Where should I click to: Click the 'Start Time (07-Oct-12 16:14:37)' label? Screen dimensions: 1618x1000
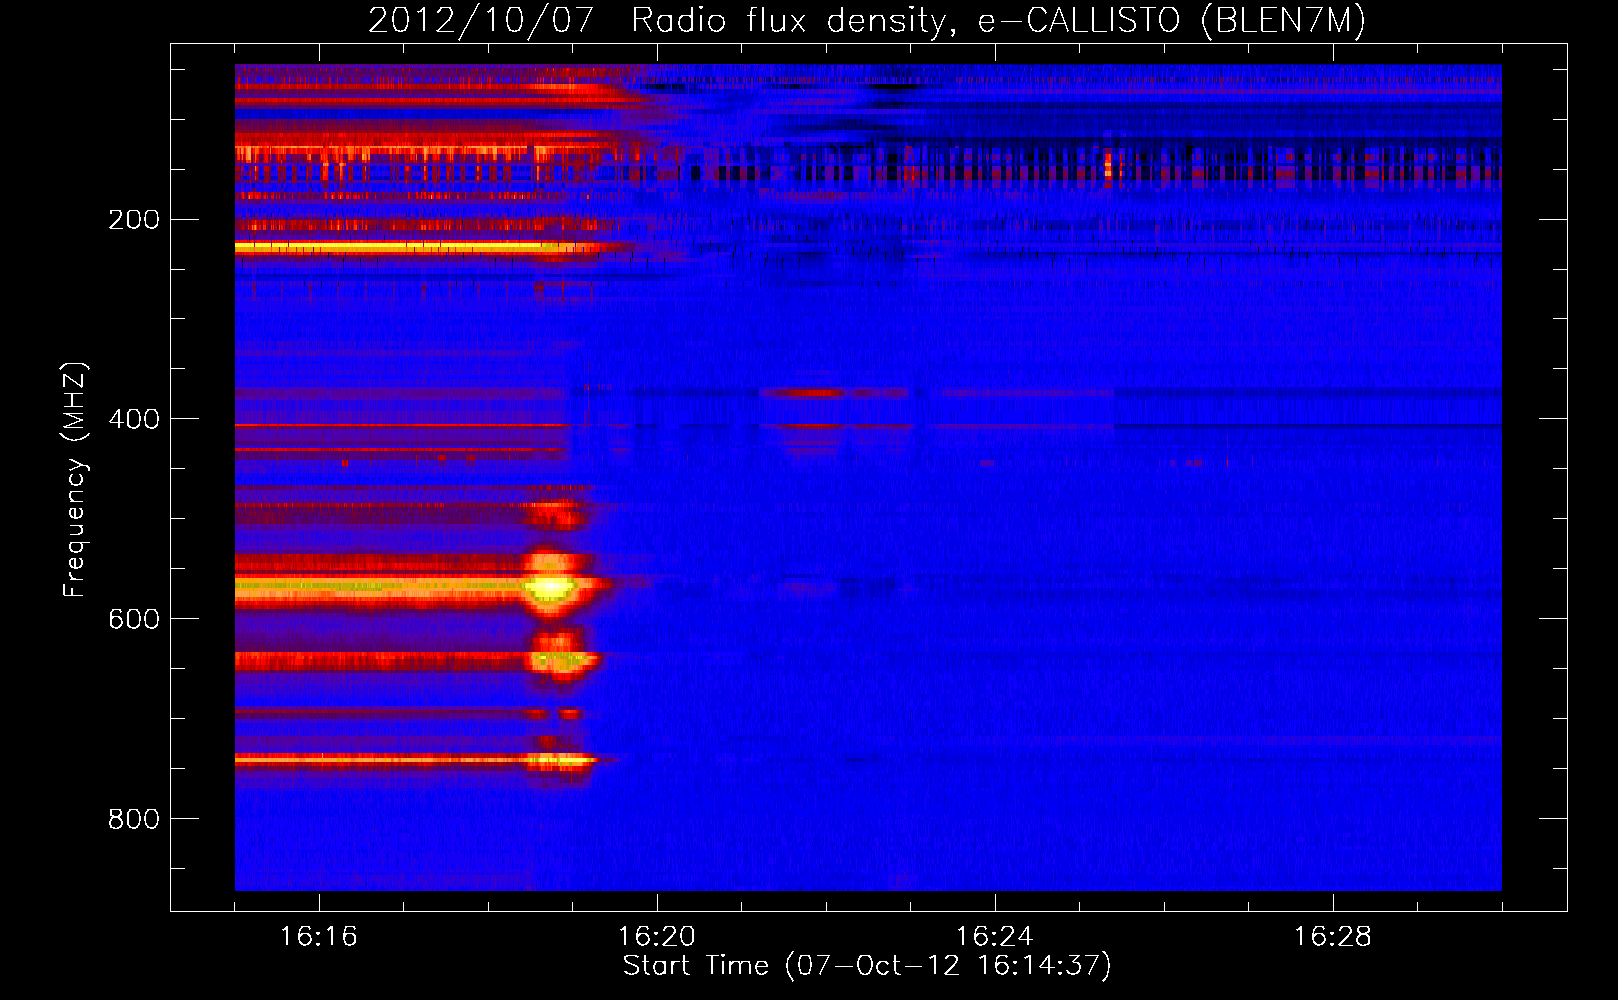click(x=866, y=965)
